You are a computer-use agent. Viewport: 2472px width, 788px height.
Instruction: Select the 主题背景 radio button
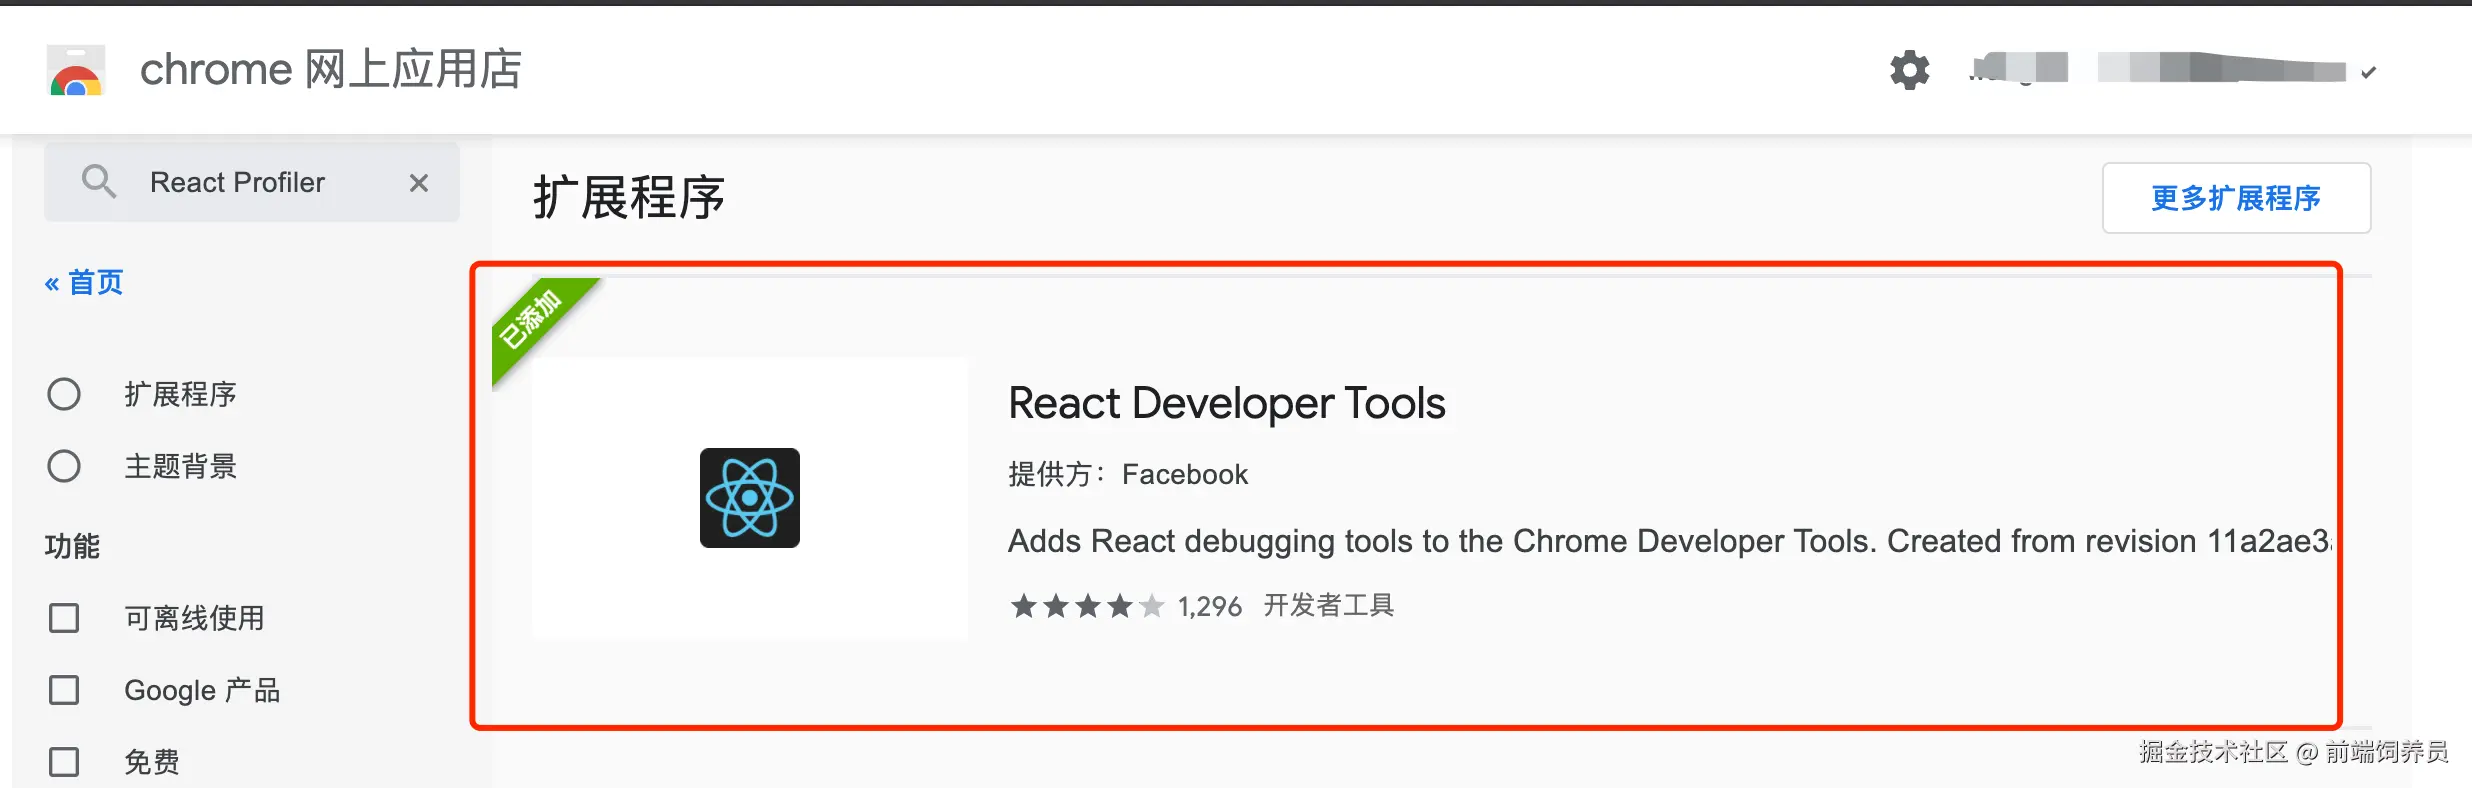coord(64,466)
